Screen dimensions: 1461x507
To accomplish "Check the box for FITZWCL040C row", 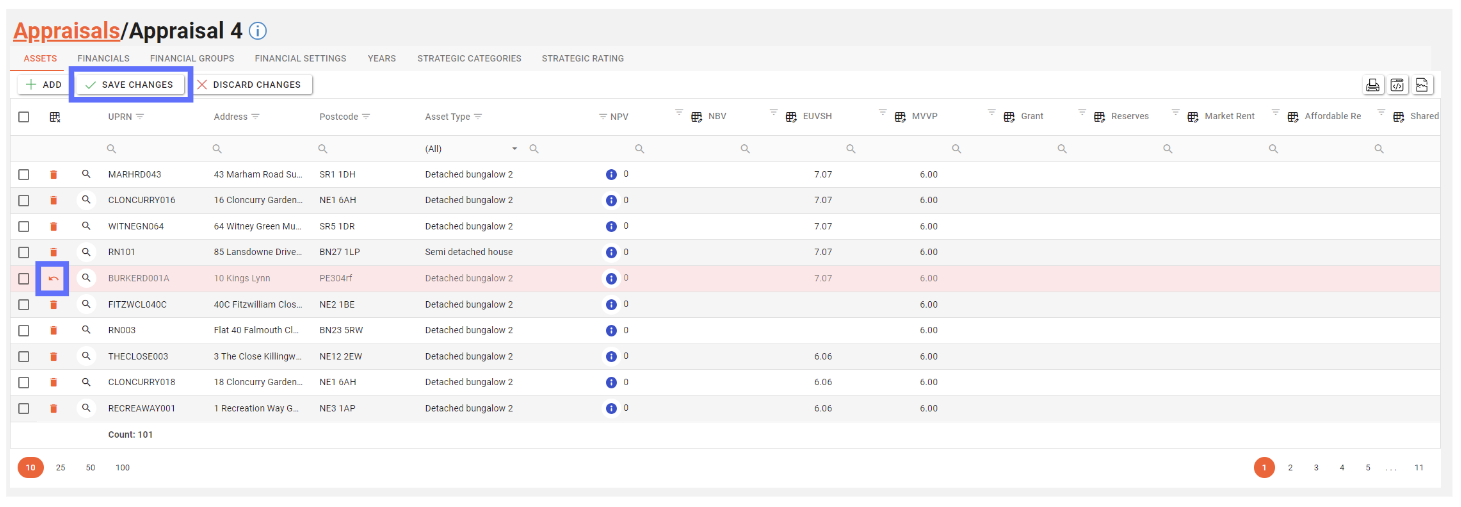I will 24,304.
